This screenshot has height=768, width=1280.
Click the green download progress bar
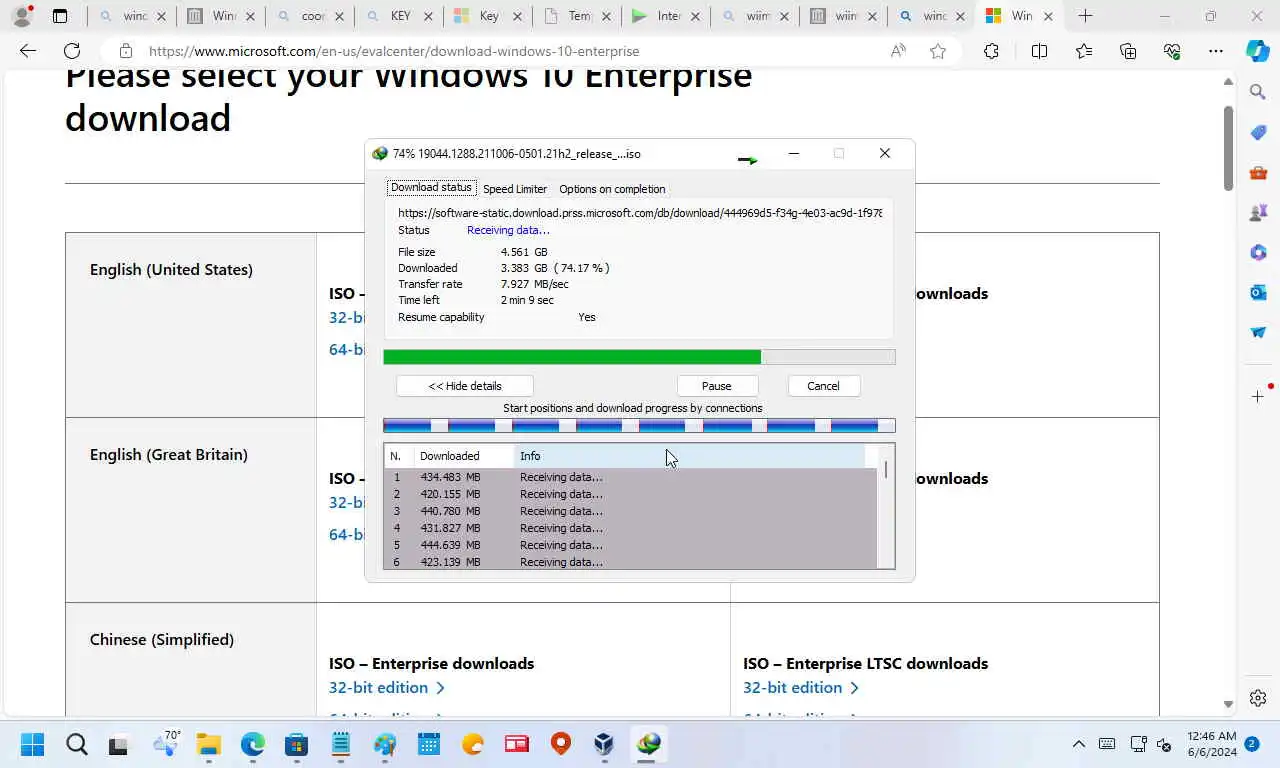coord(639,357)
